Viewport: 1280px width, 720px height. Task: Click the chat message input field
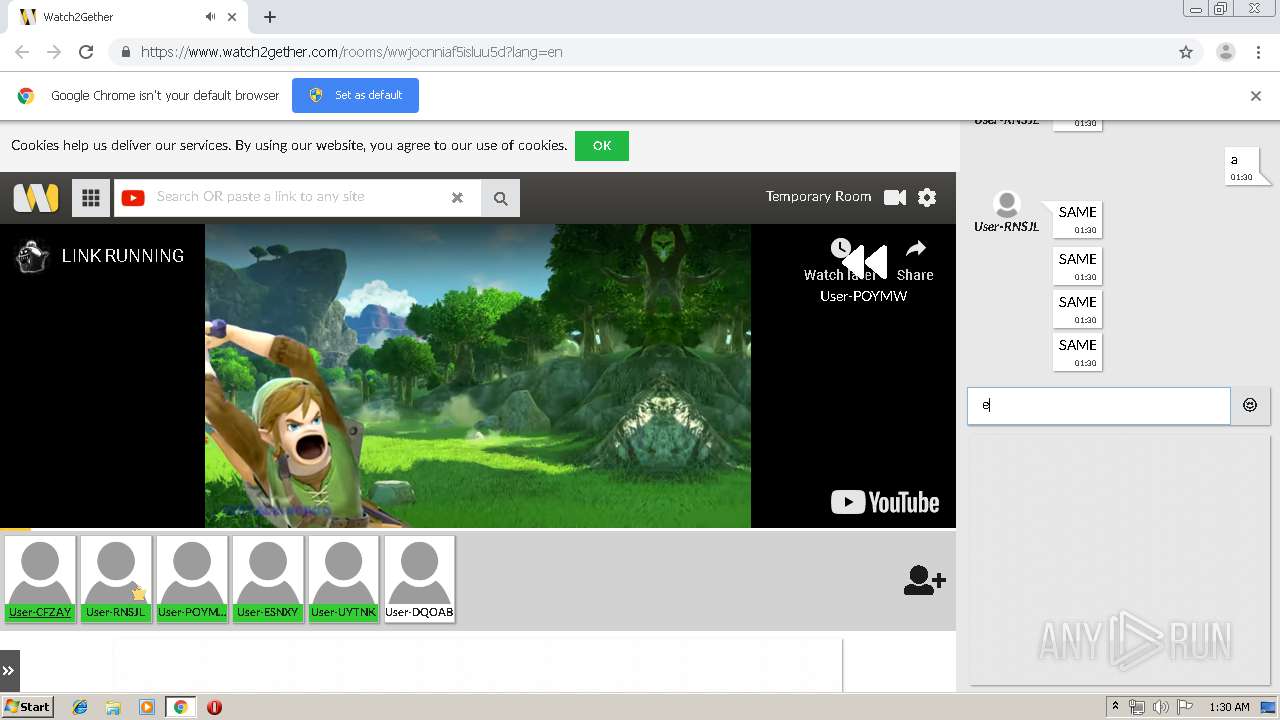[1098, 406]
